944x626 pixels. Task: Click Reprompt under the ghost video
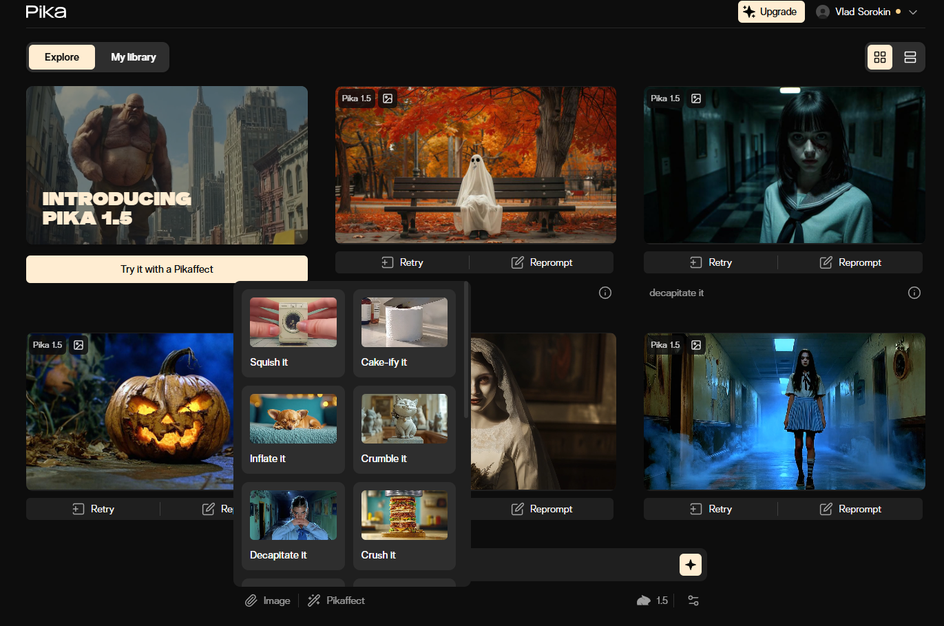pyautogui.click(x=542, y=262)
